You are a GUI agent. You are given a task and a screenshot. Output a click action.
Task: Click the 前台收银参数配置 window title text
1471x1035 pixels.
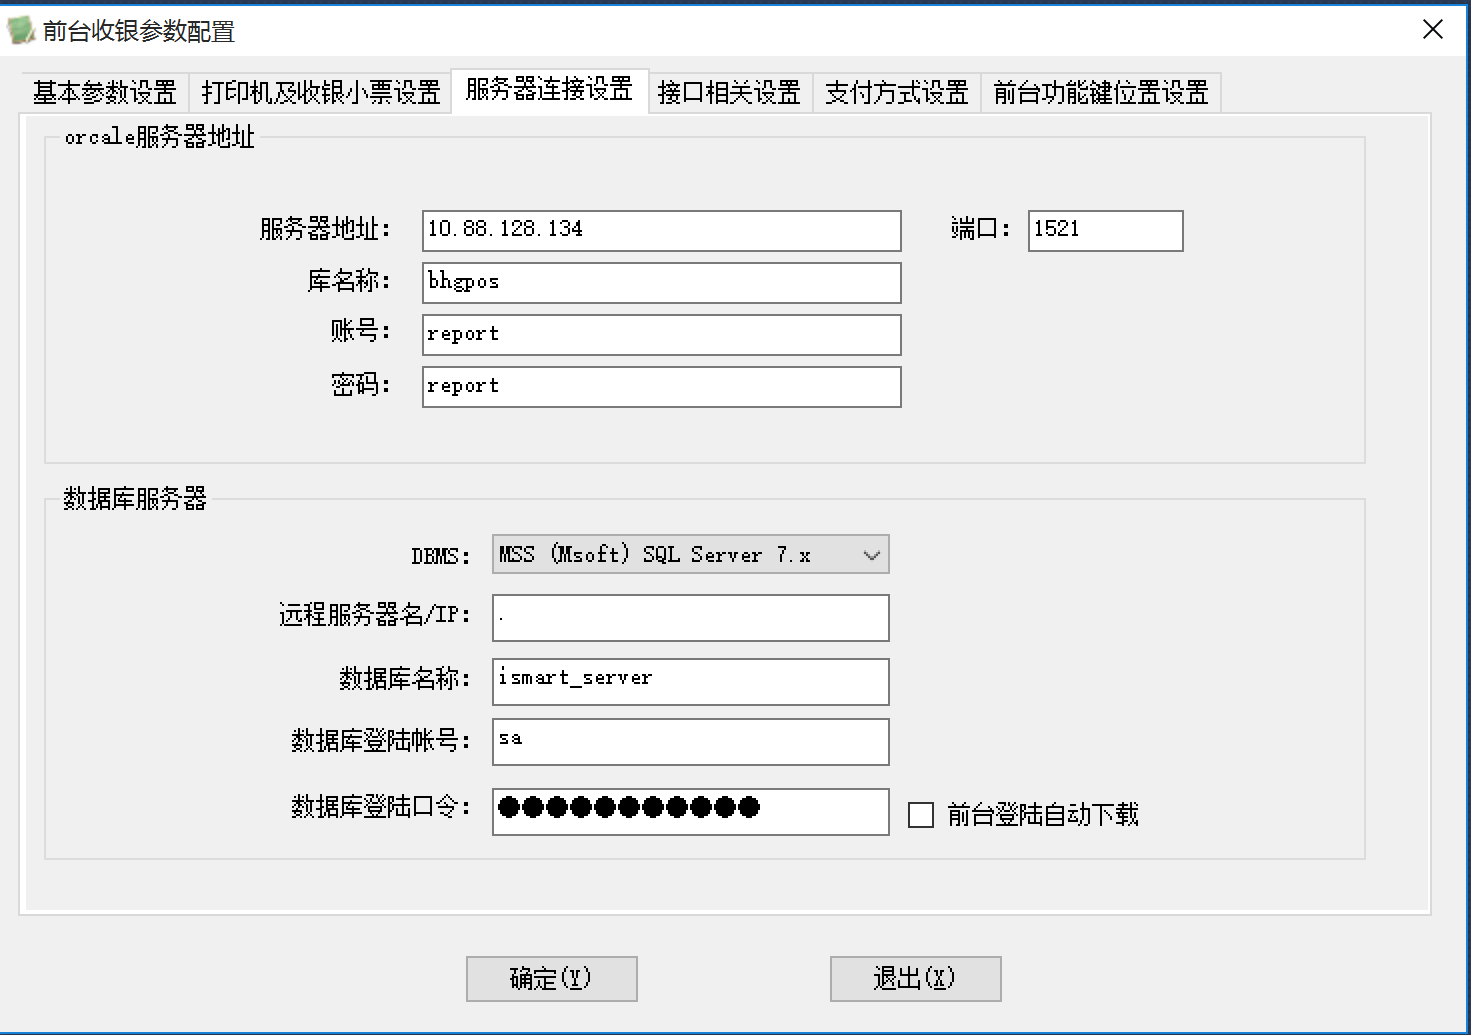[x=139, y=32]
